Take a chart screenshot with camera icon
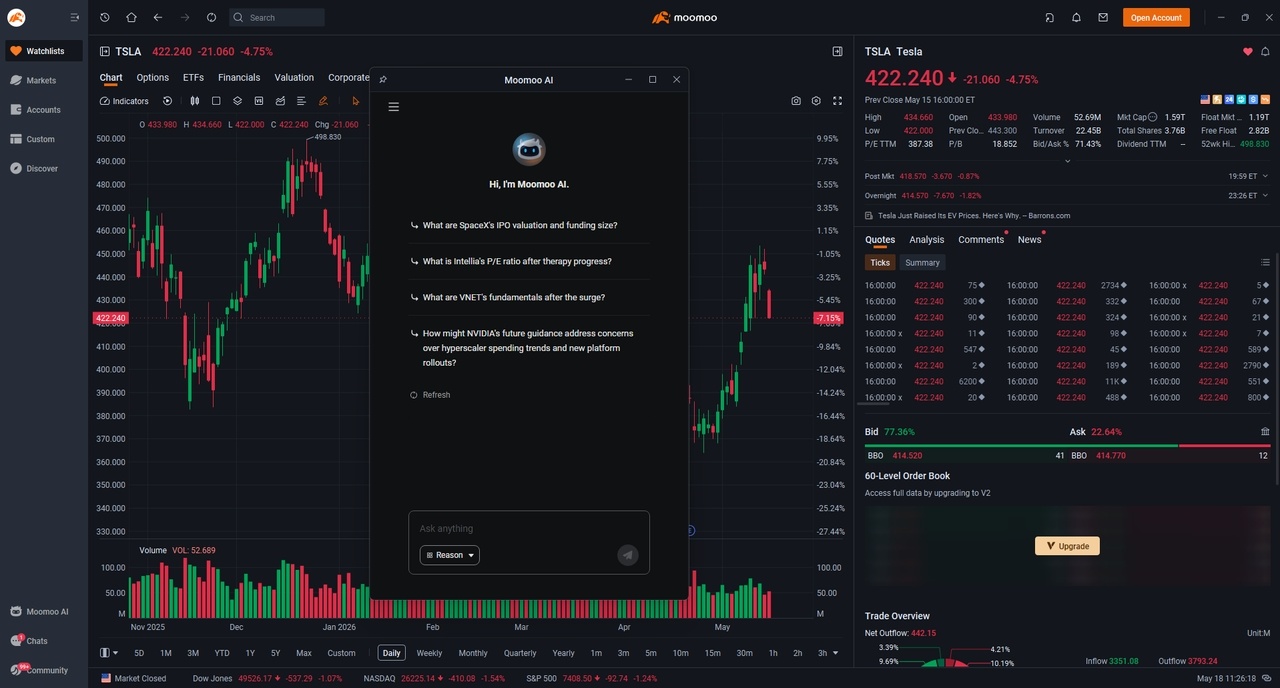The image size is (1280, 688). point(796,101)
